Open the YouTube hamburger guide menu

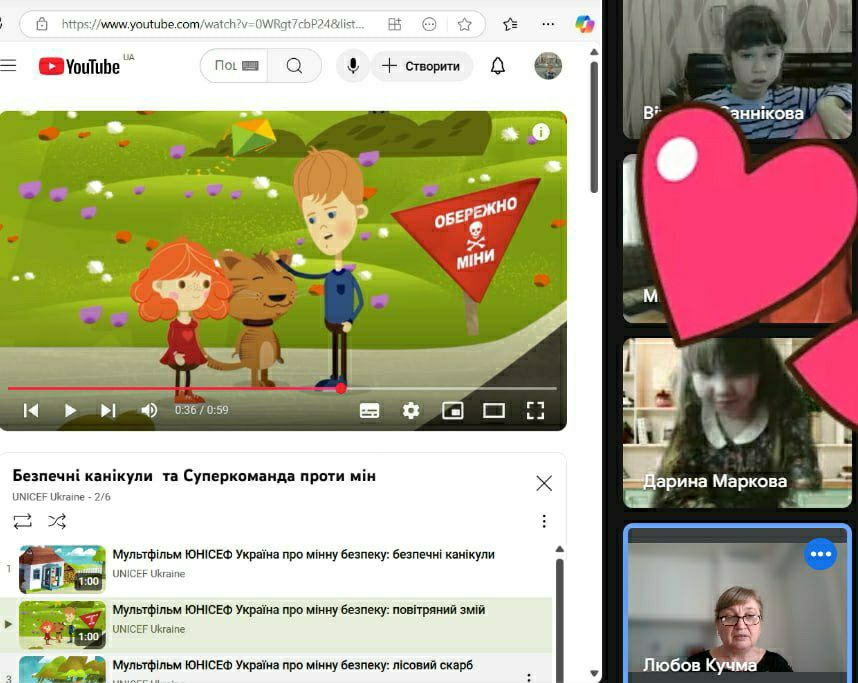pyautogui.click(x=8, y=66)
